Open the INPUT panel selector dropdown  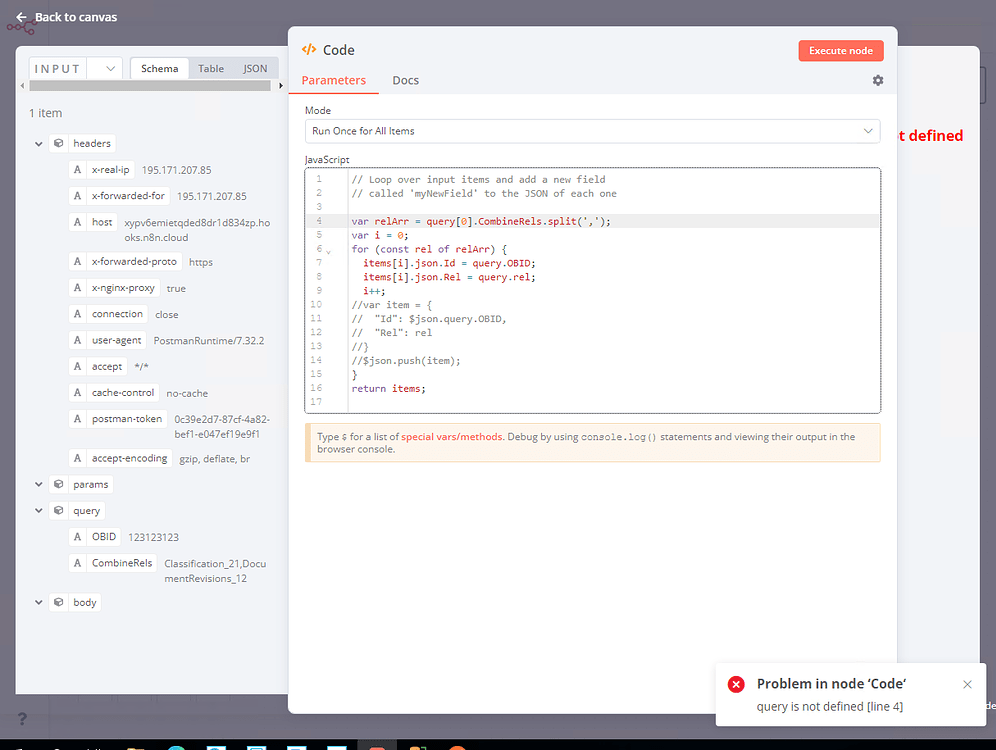point(108,68)
